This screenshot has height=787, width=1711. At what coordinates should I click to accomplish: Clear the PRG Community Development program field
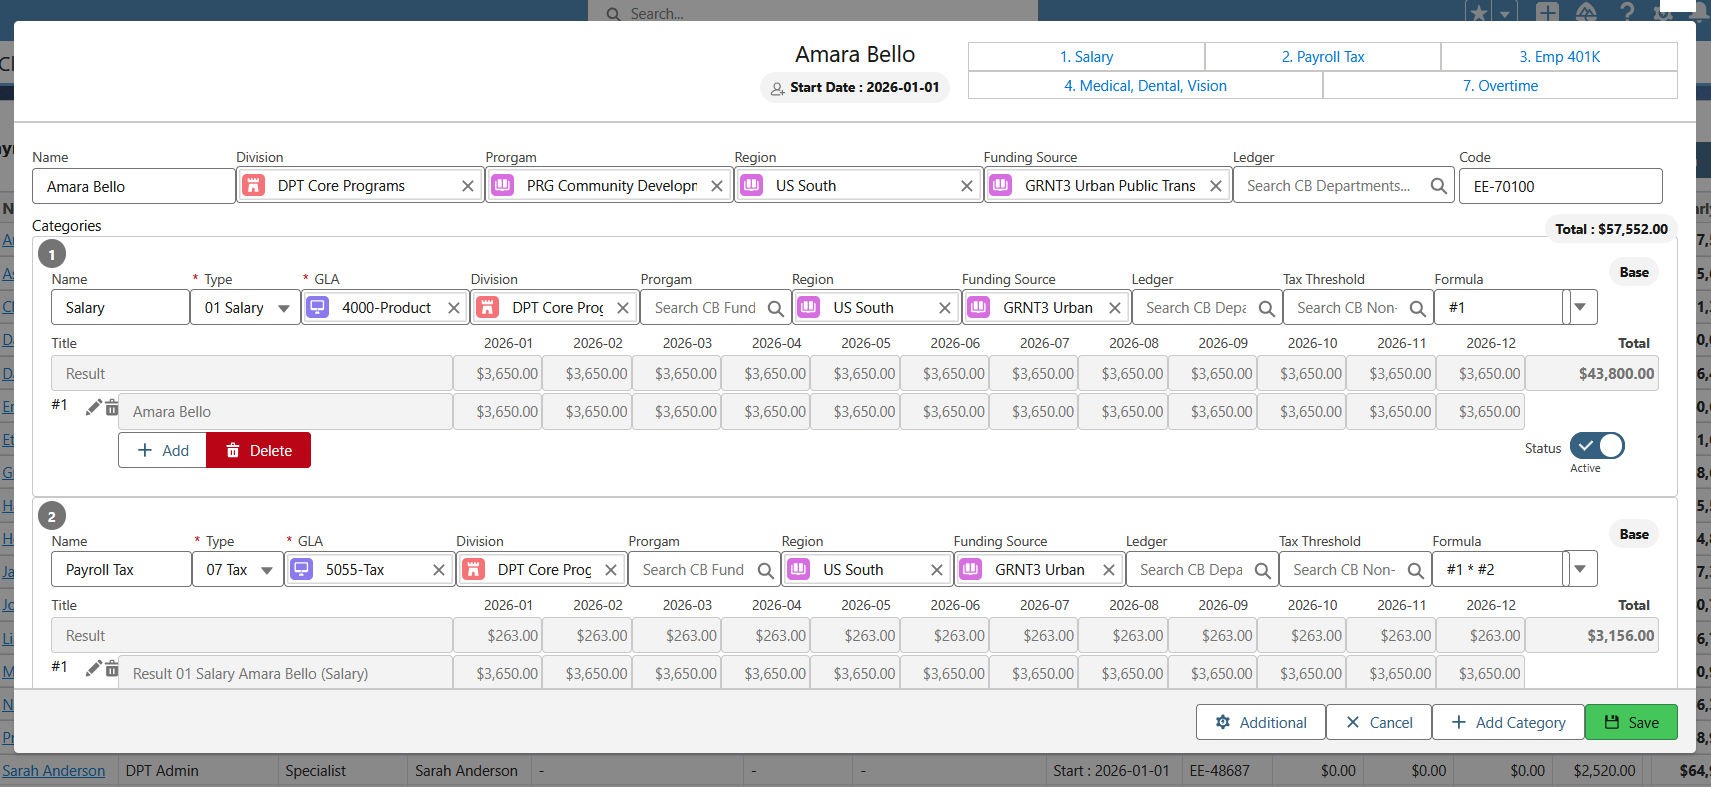click(x=716, y=186)
